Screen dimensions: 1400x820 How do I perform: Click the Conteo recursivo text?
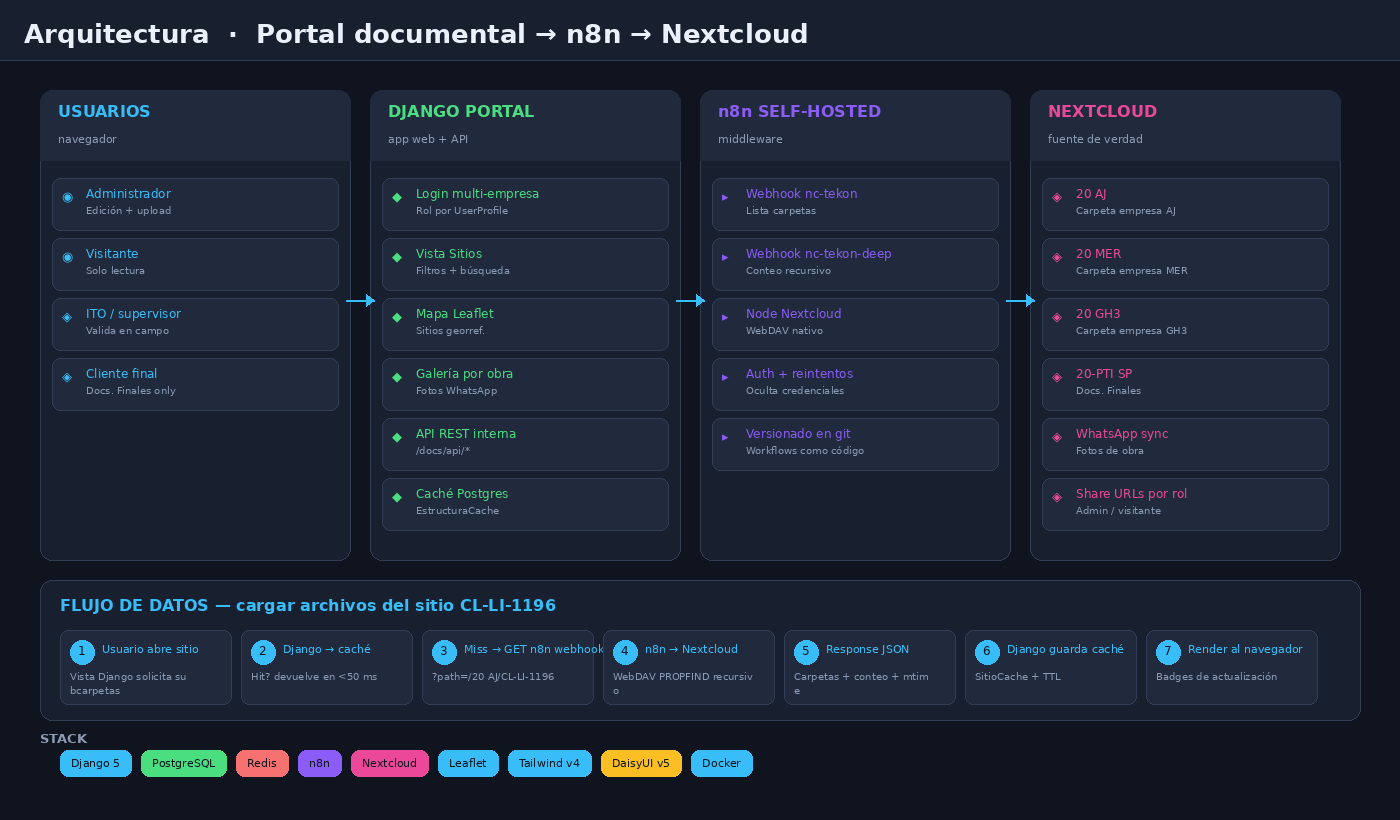point(789,271)
